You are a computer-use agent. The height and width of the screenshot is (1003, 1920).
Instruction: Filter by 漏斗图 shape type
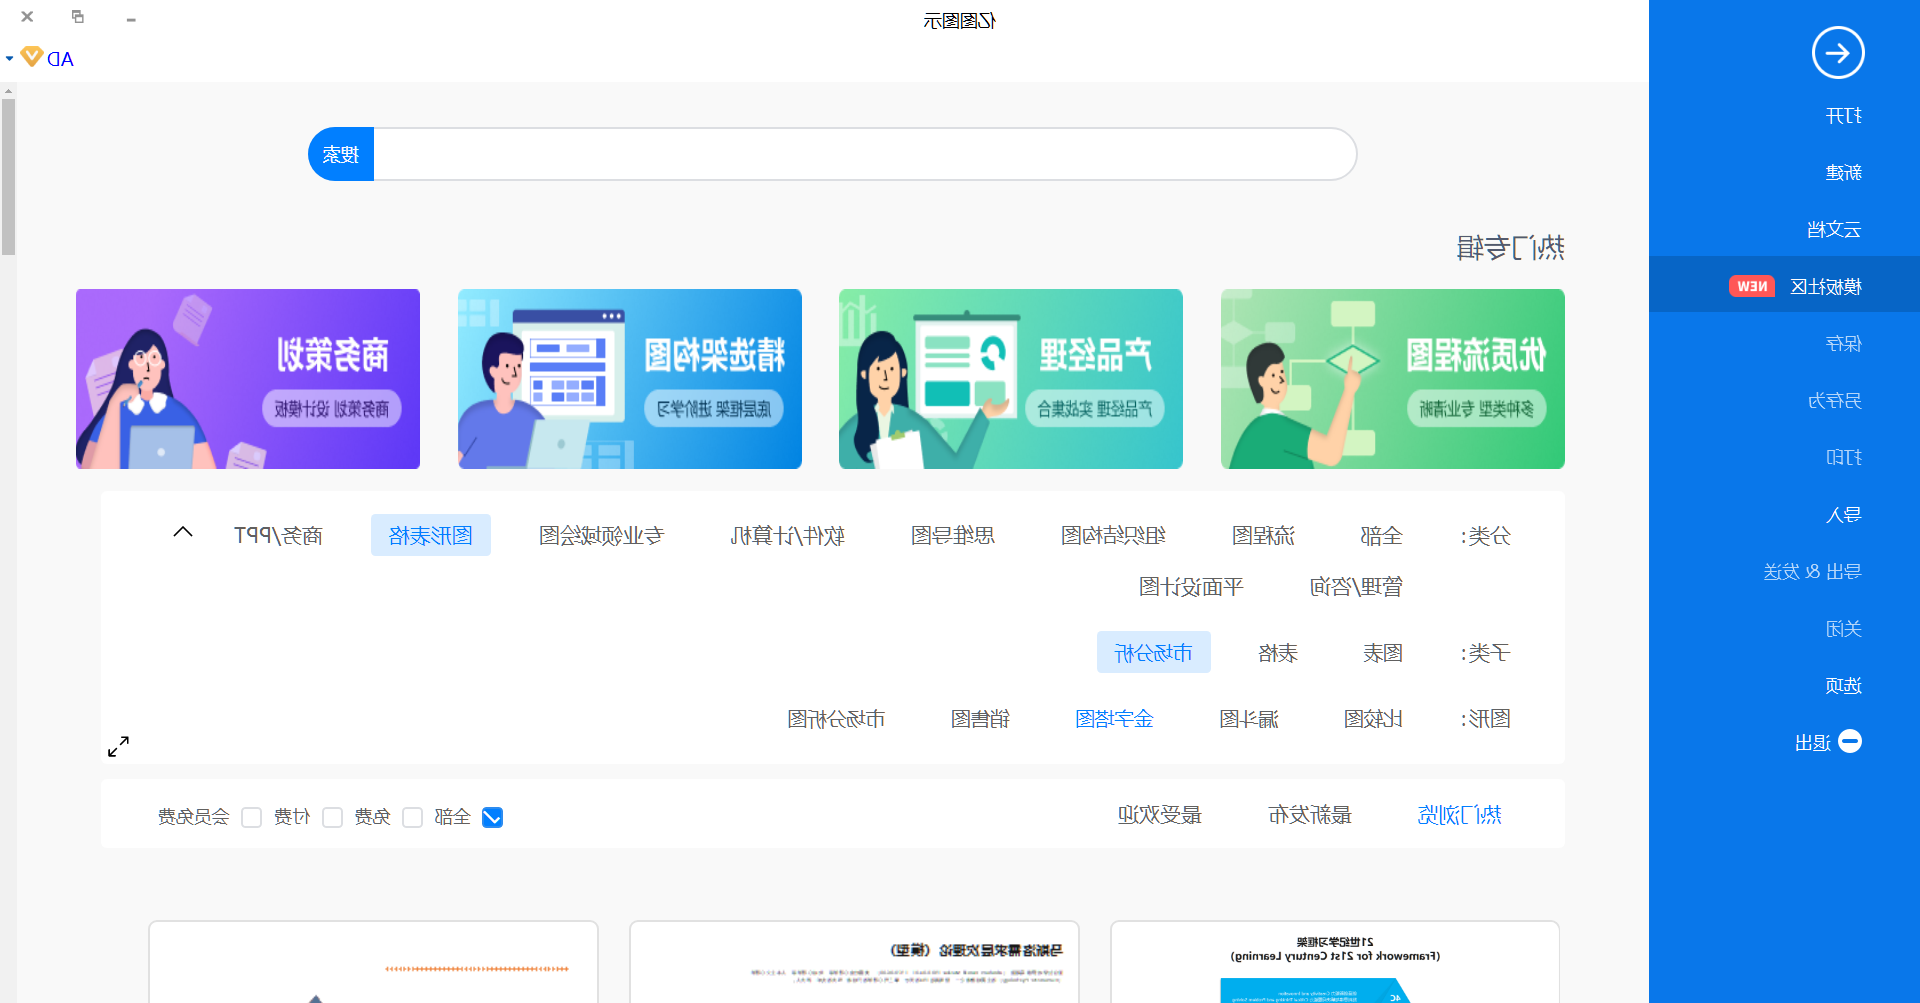click(1249, 719)
